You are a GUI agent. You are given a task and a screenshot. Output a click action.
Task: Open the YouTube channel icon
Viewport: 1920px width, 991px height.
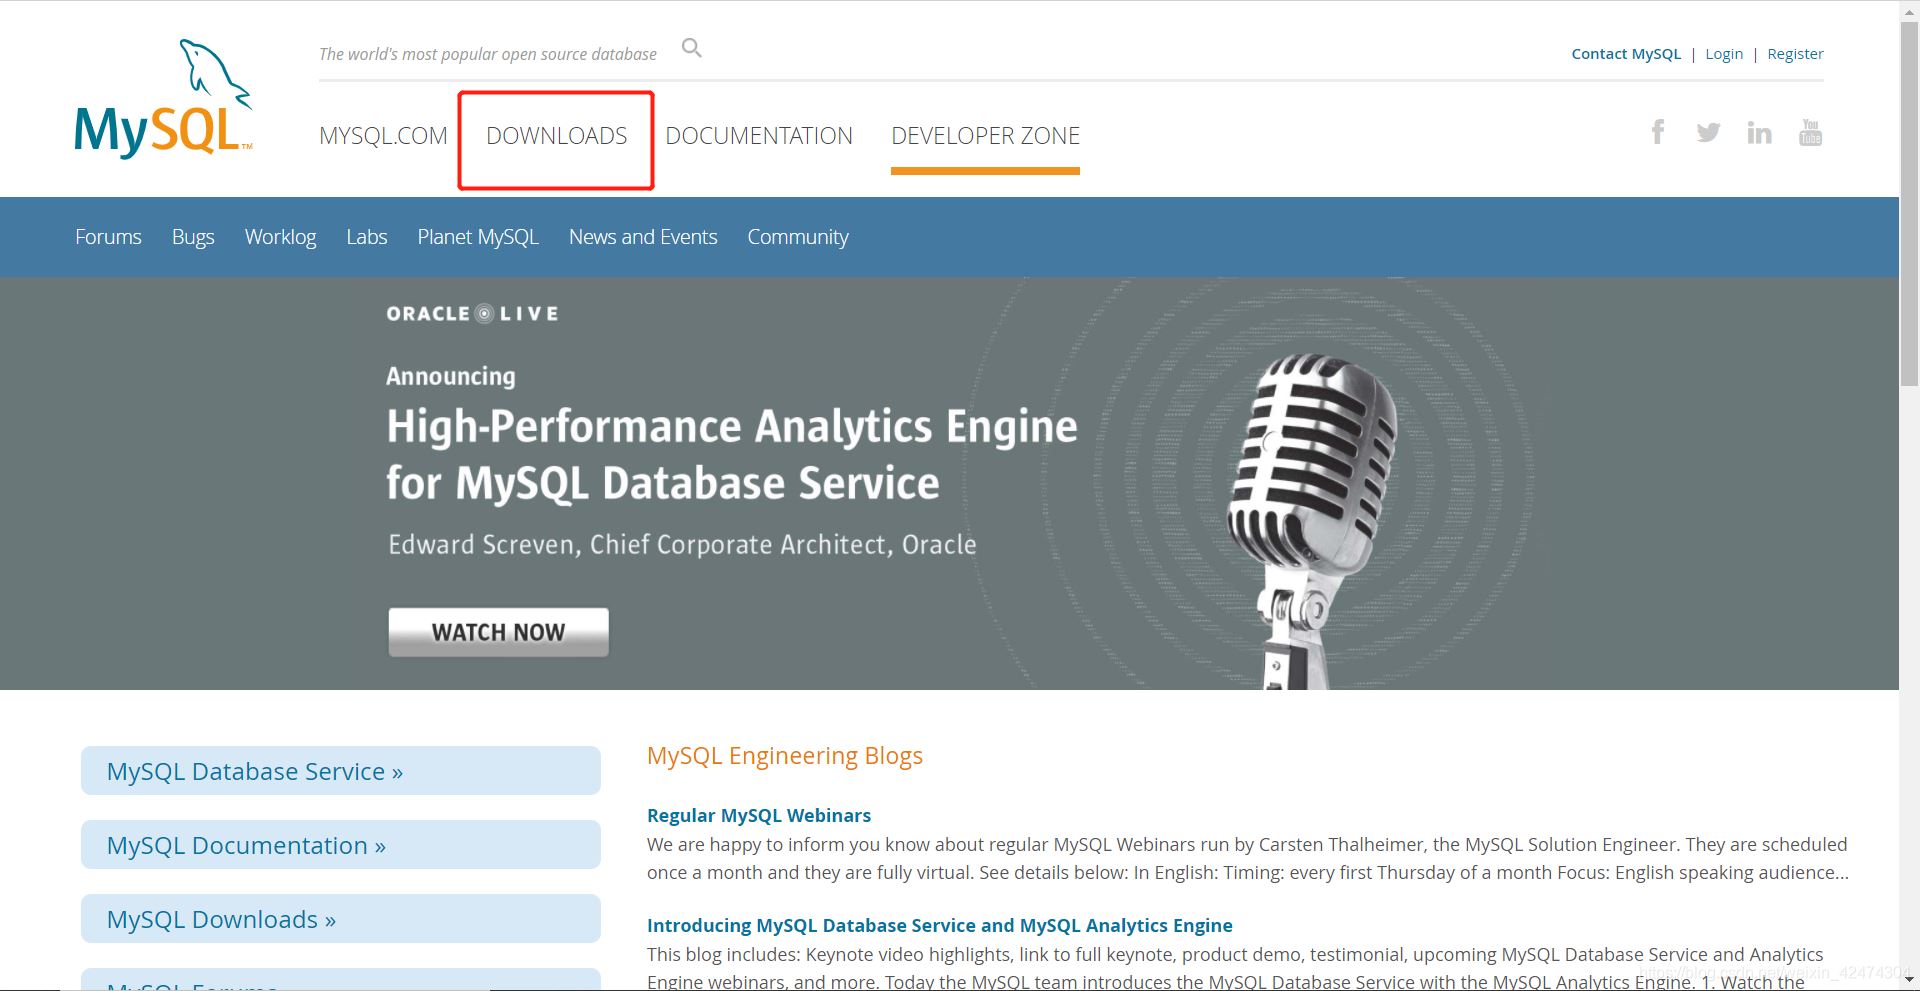(x=1811, y=132)
